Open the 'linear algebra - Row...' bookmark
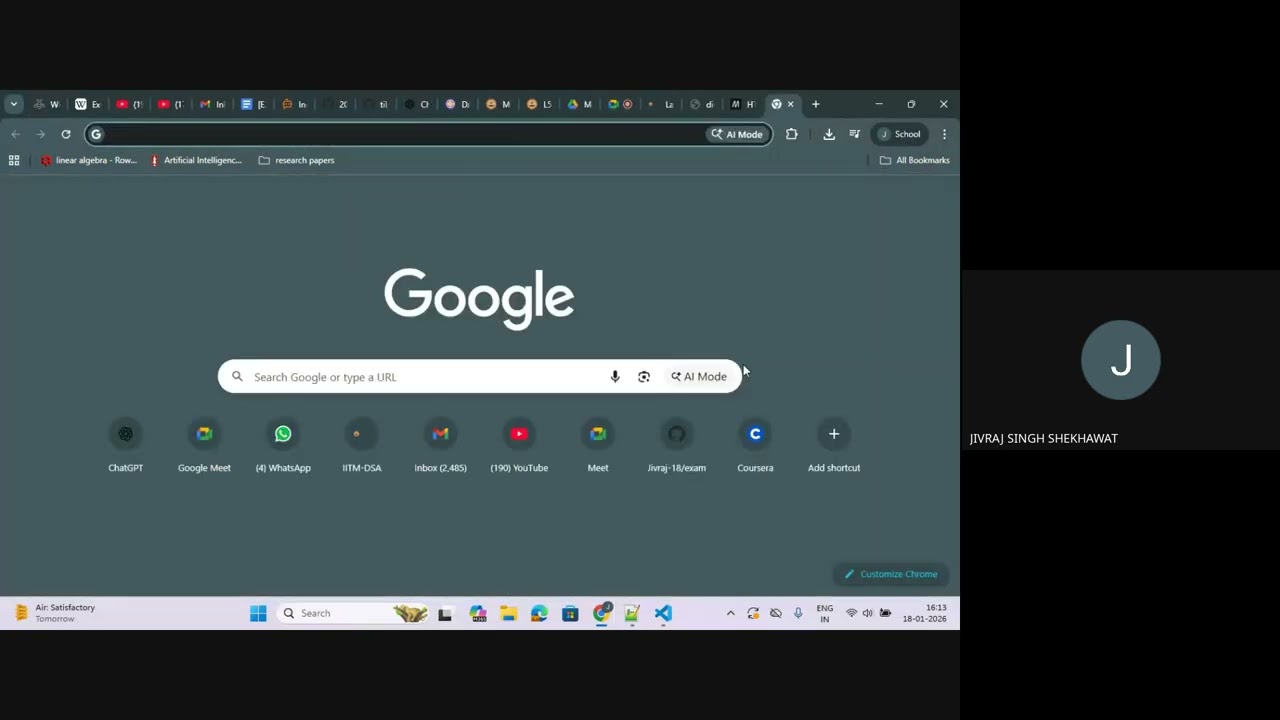This screenshot has width=1280, height=720. (x=89, y=160)
